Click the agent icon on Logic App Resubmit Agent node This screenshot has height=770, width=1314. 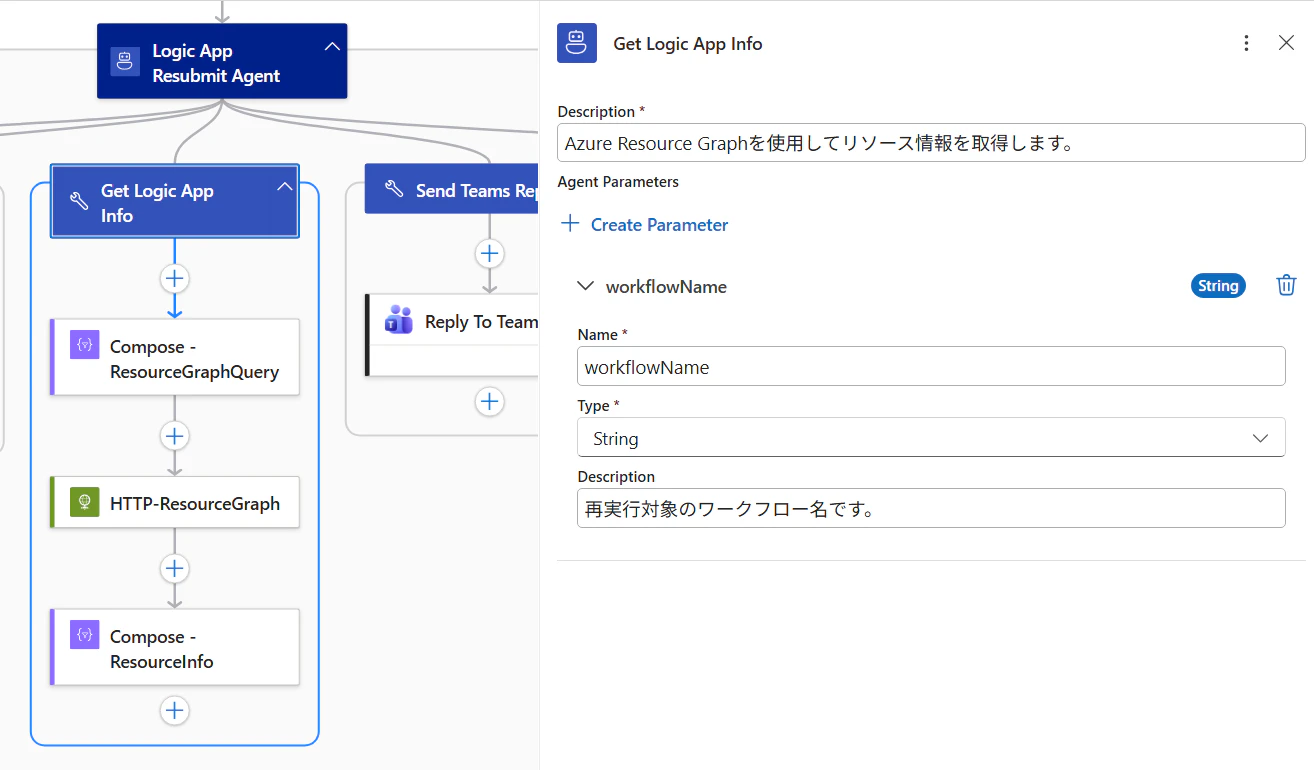click(125, 62)
